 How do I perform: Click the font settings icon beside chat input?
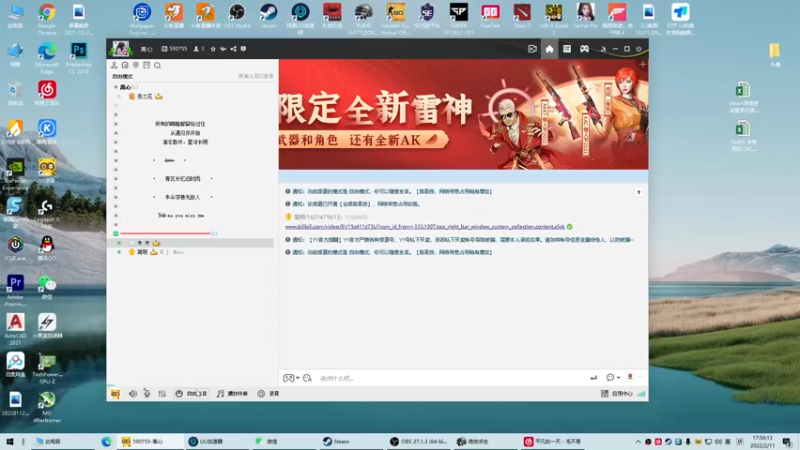point(307,378)
